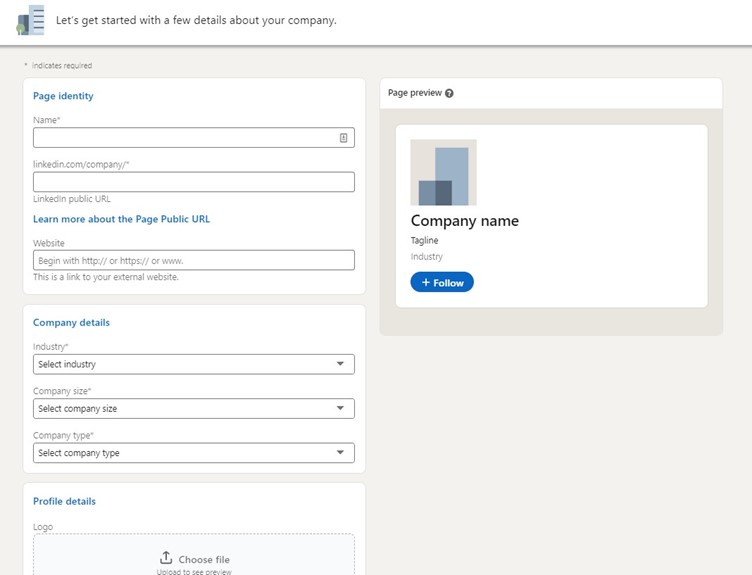Screen dimensions: 752x575
Task: Click the Company name text in preview
Action: pos(464,221)
